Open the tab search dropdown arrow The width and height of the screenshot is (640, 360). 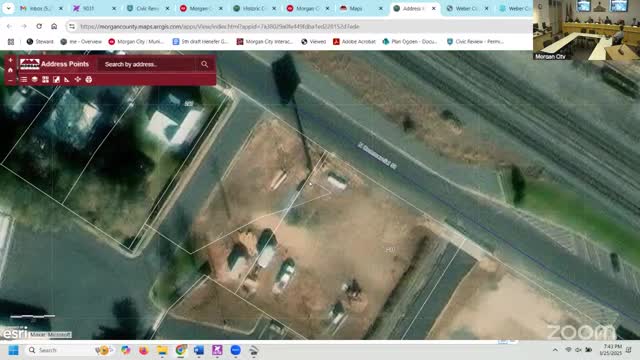(8, 8)
